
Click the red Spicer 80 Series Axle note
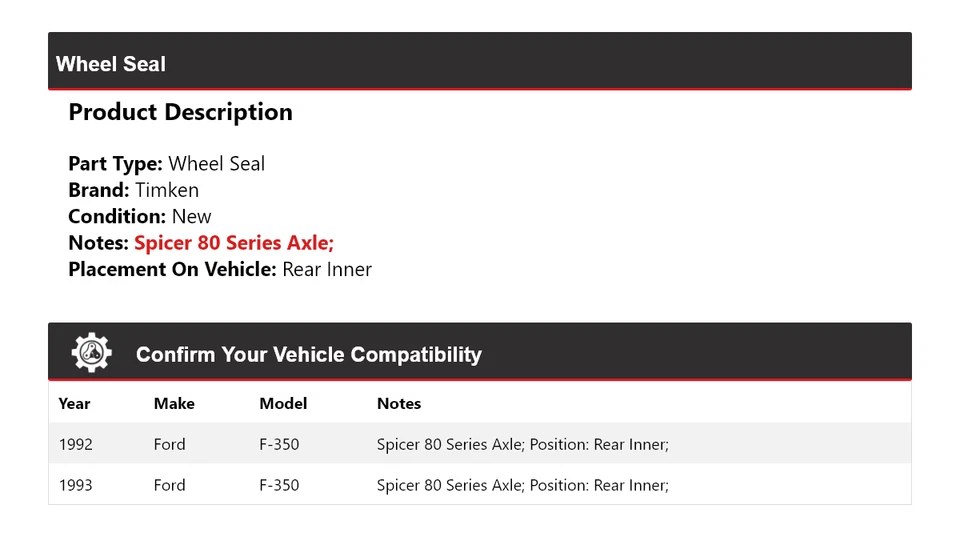tap(234, 243)
